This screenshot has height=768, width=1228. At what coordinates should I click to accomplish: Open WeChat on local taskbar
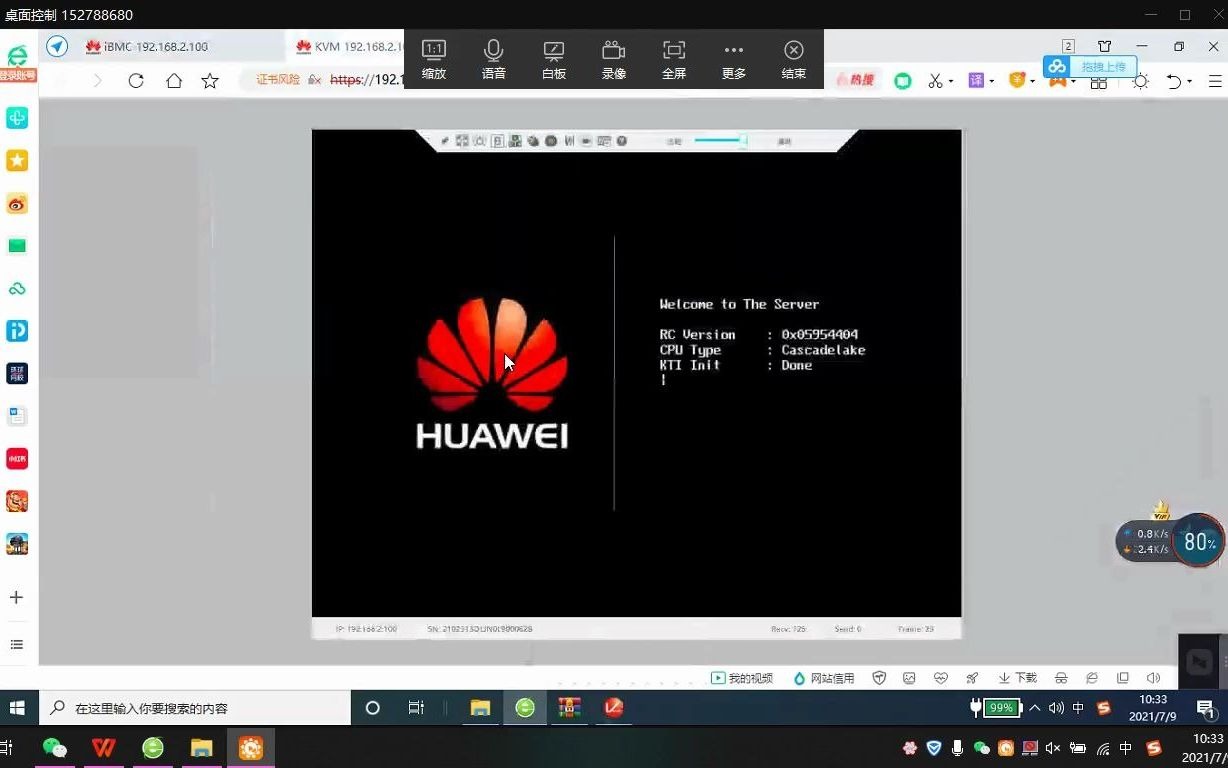click(x=55, y=748)
